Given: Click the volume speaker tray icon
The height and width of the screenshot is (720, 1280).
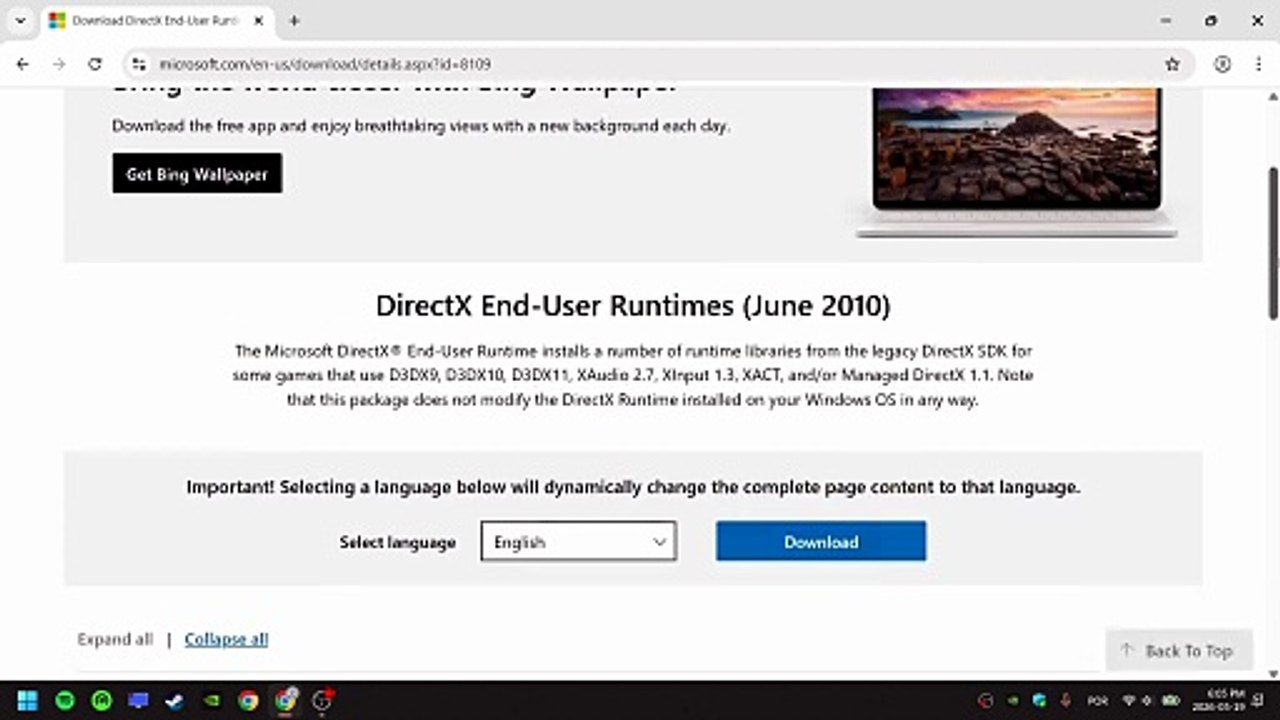Looking at the screenshot, I should coord(1146,700).
